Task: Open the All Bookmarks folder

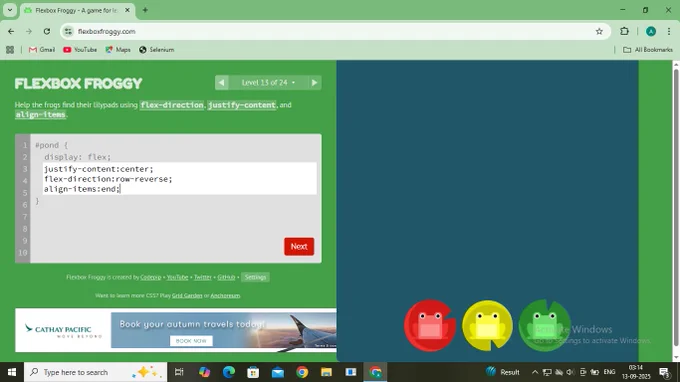Action: point(648,50)
